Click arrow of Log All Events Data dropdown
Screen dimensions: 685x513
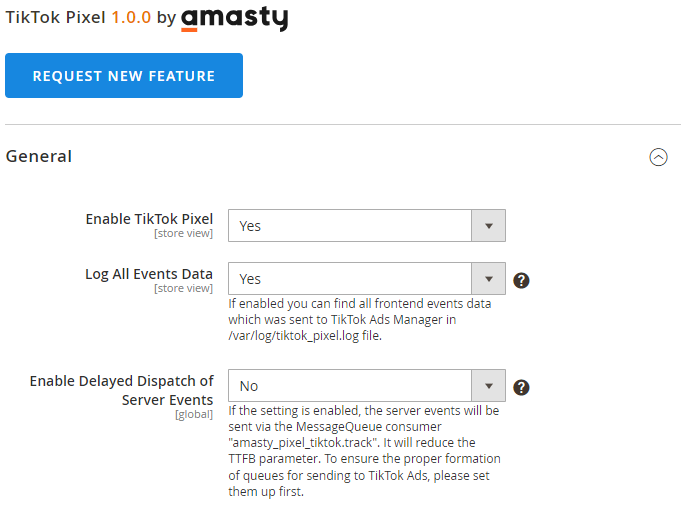click(488, 279)
